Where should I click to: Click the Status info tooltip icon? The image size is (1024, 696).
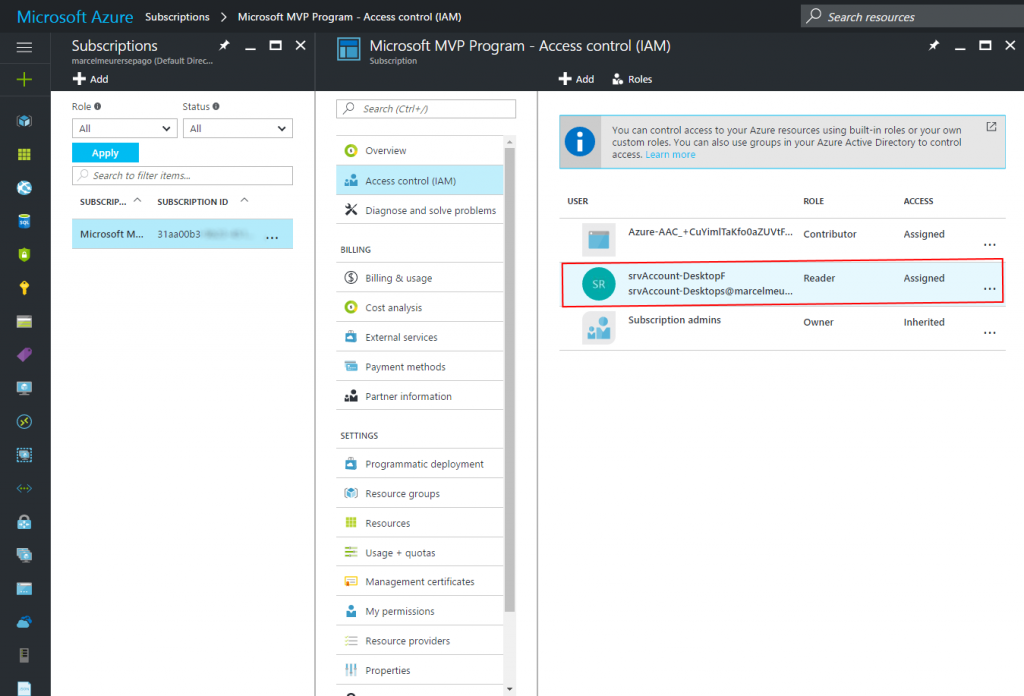click(x=216, y=106)
